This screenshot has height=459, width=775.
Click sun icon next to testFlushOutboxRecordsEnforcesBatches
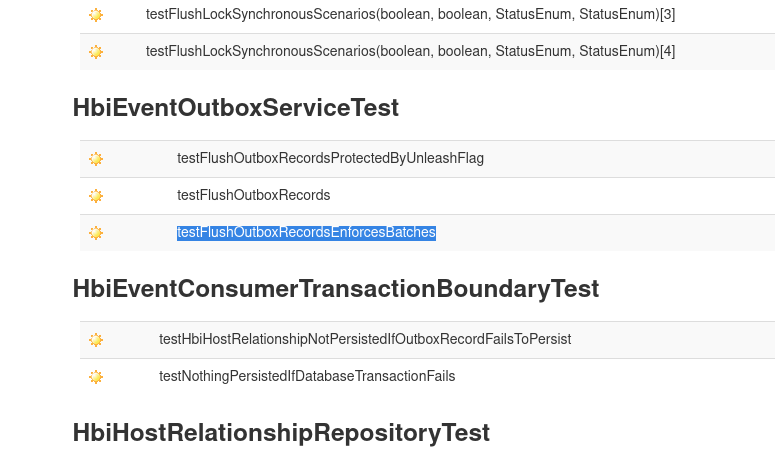coord(96,233)
